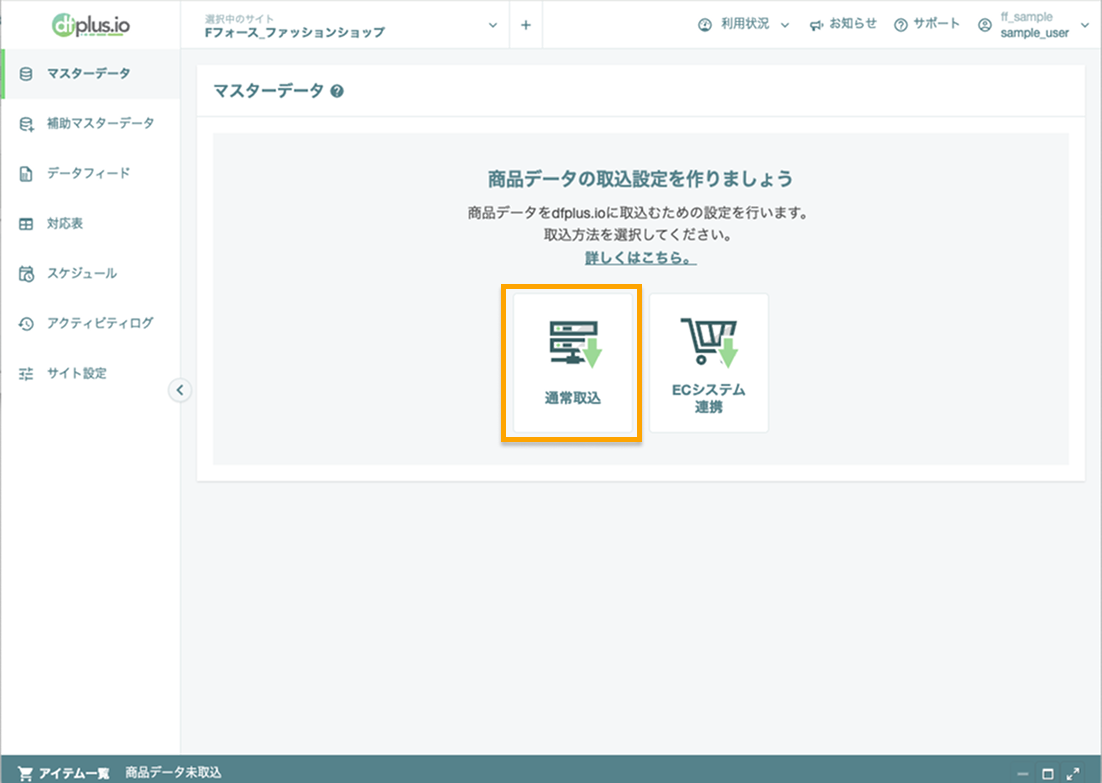The width and height of the screenshot is (1102, 783).
Task: Open the sample_user account menu
Action: [1030, 23]
